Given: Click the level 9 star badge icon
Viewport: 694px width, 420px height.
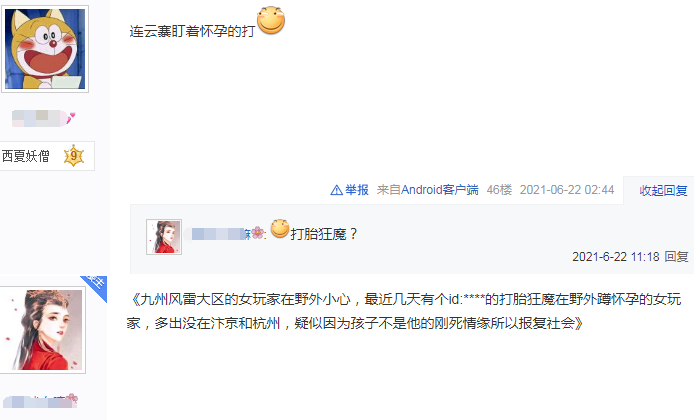Looking at the screenshot, I should click(x=73, y=156).
